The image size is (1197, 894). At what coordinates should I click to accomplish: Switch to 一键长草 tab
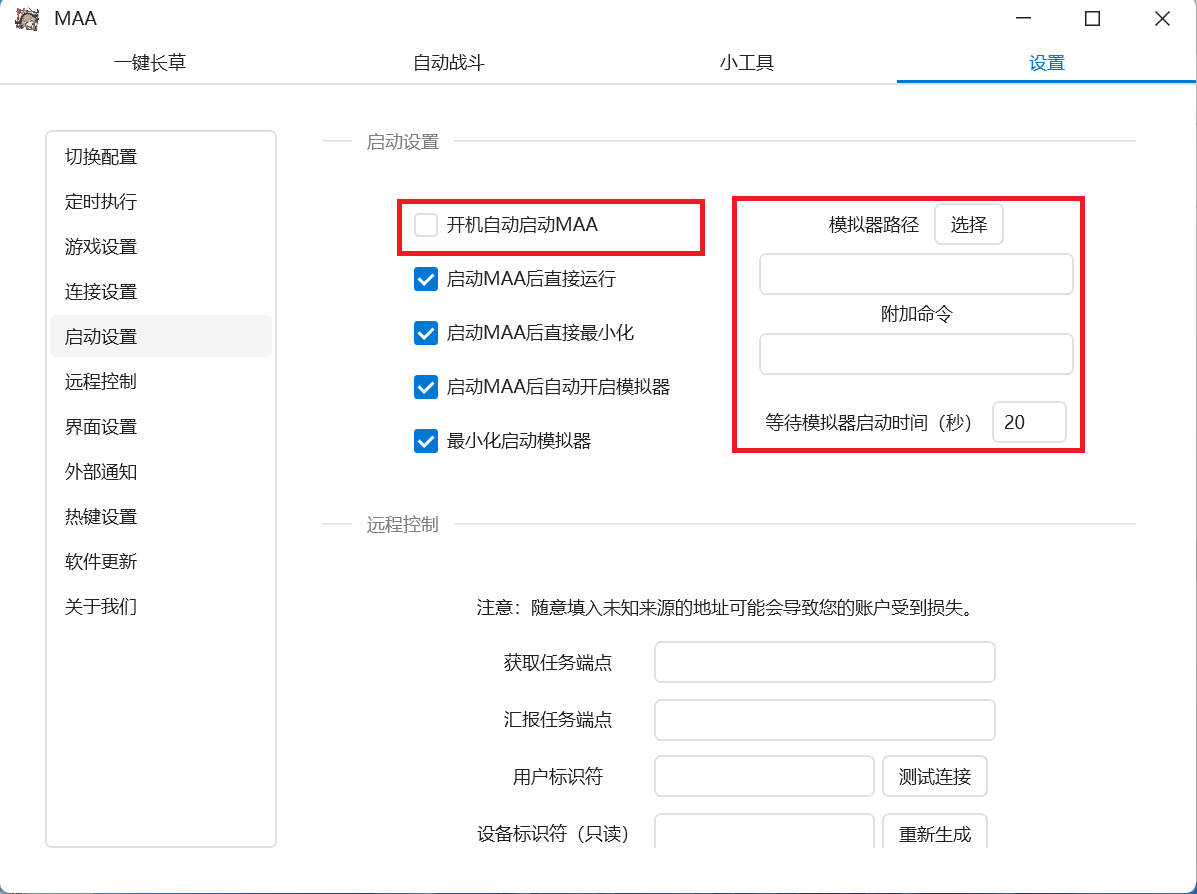pos(150,63)
